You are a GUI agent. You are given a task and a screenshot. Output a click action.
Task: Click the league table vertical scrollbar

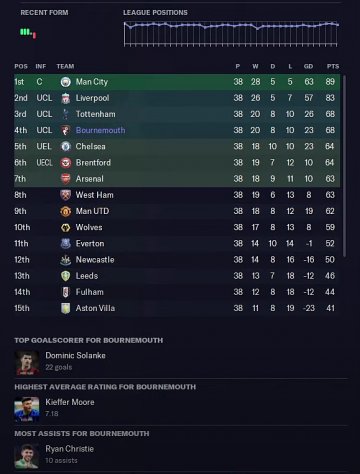pos(344,166)
